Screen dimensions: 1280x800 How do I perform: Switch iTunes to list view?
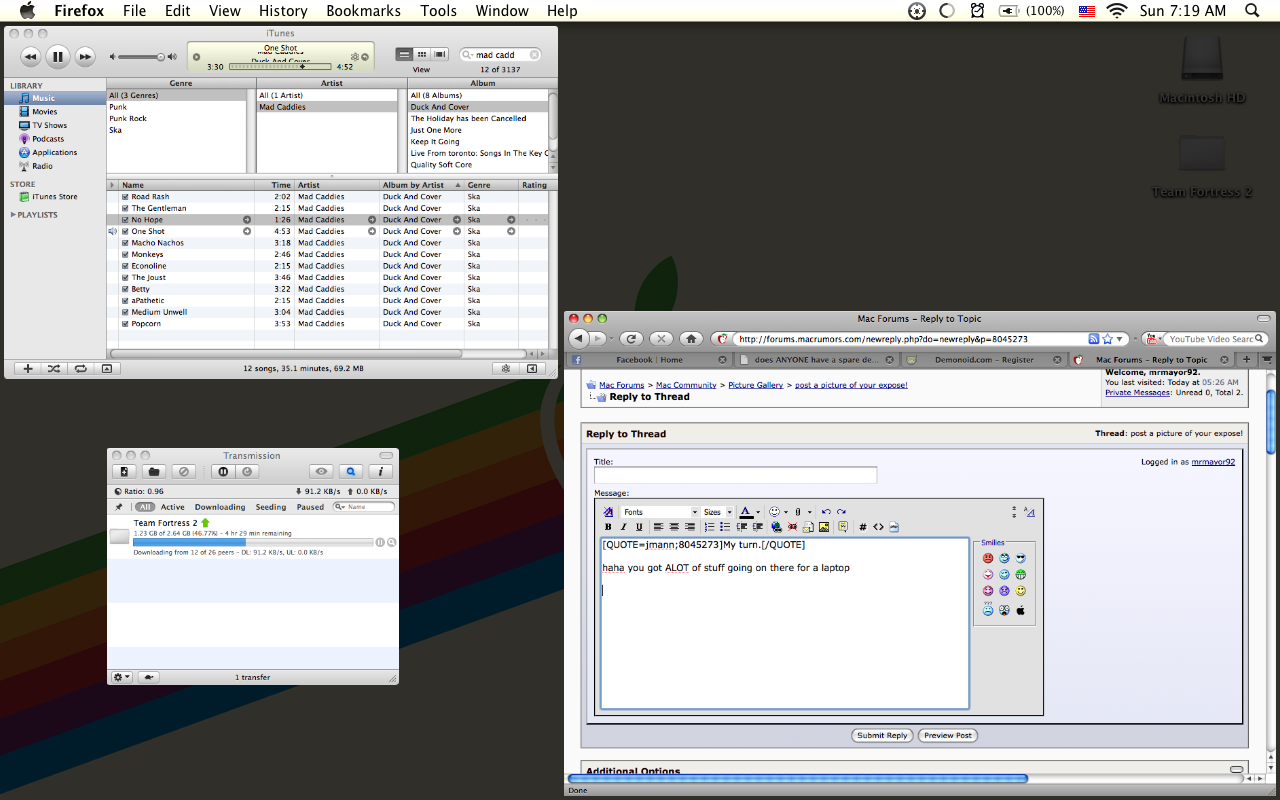click(405, 54)
